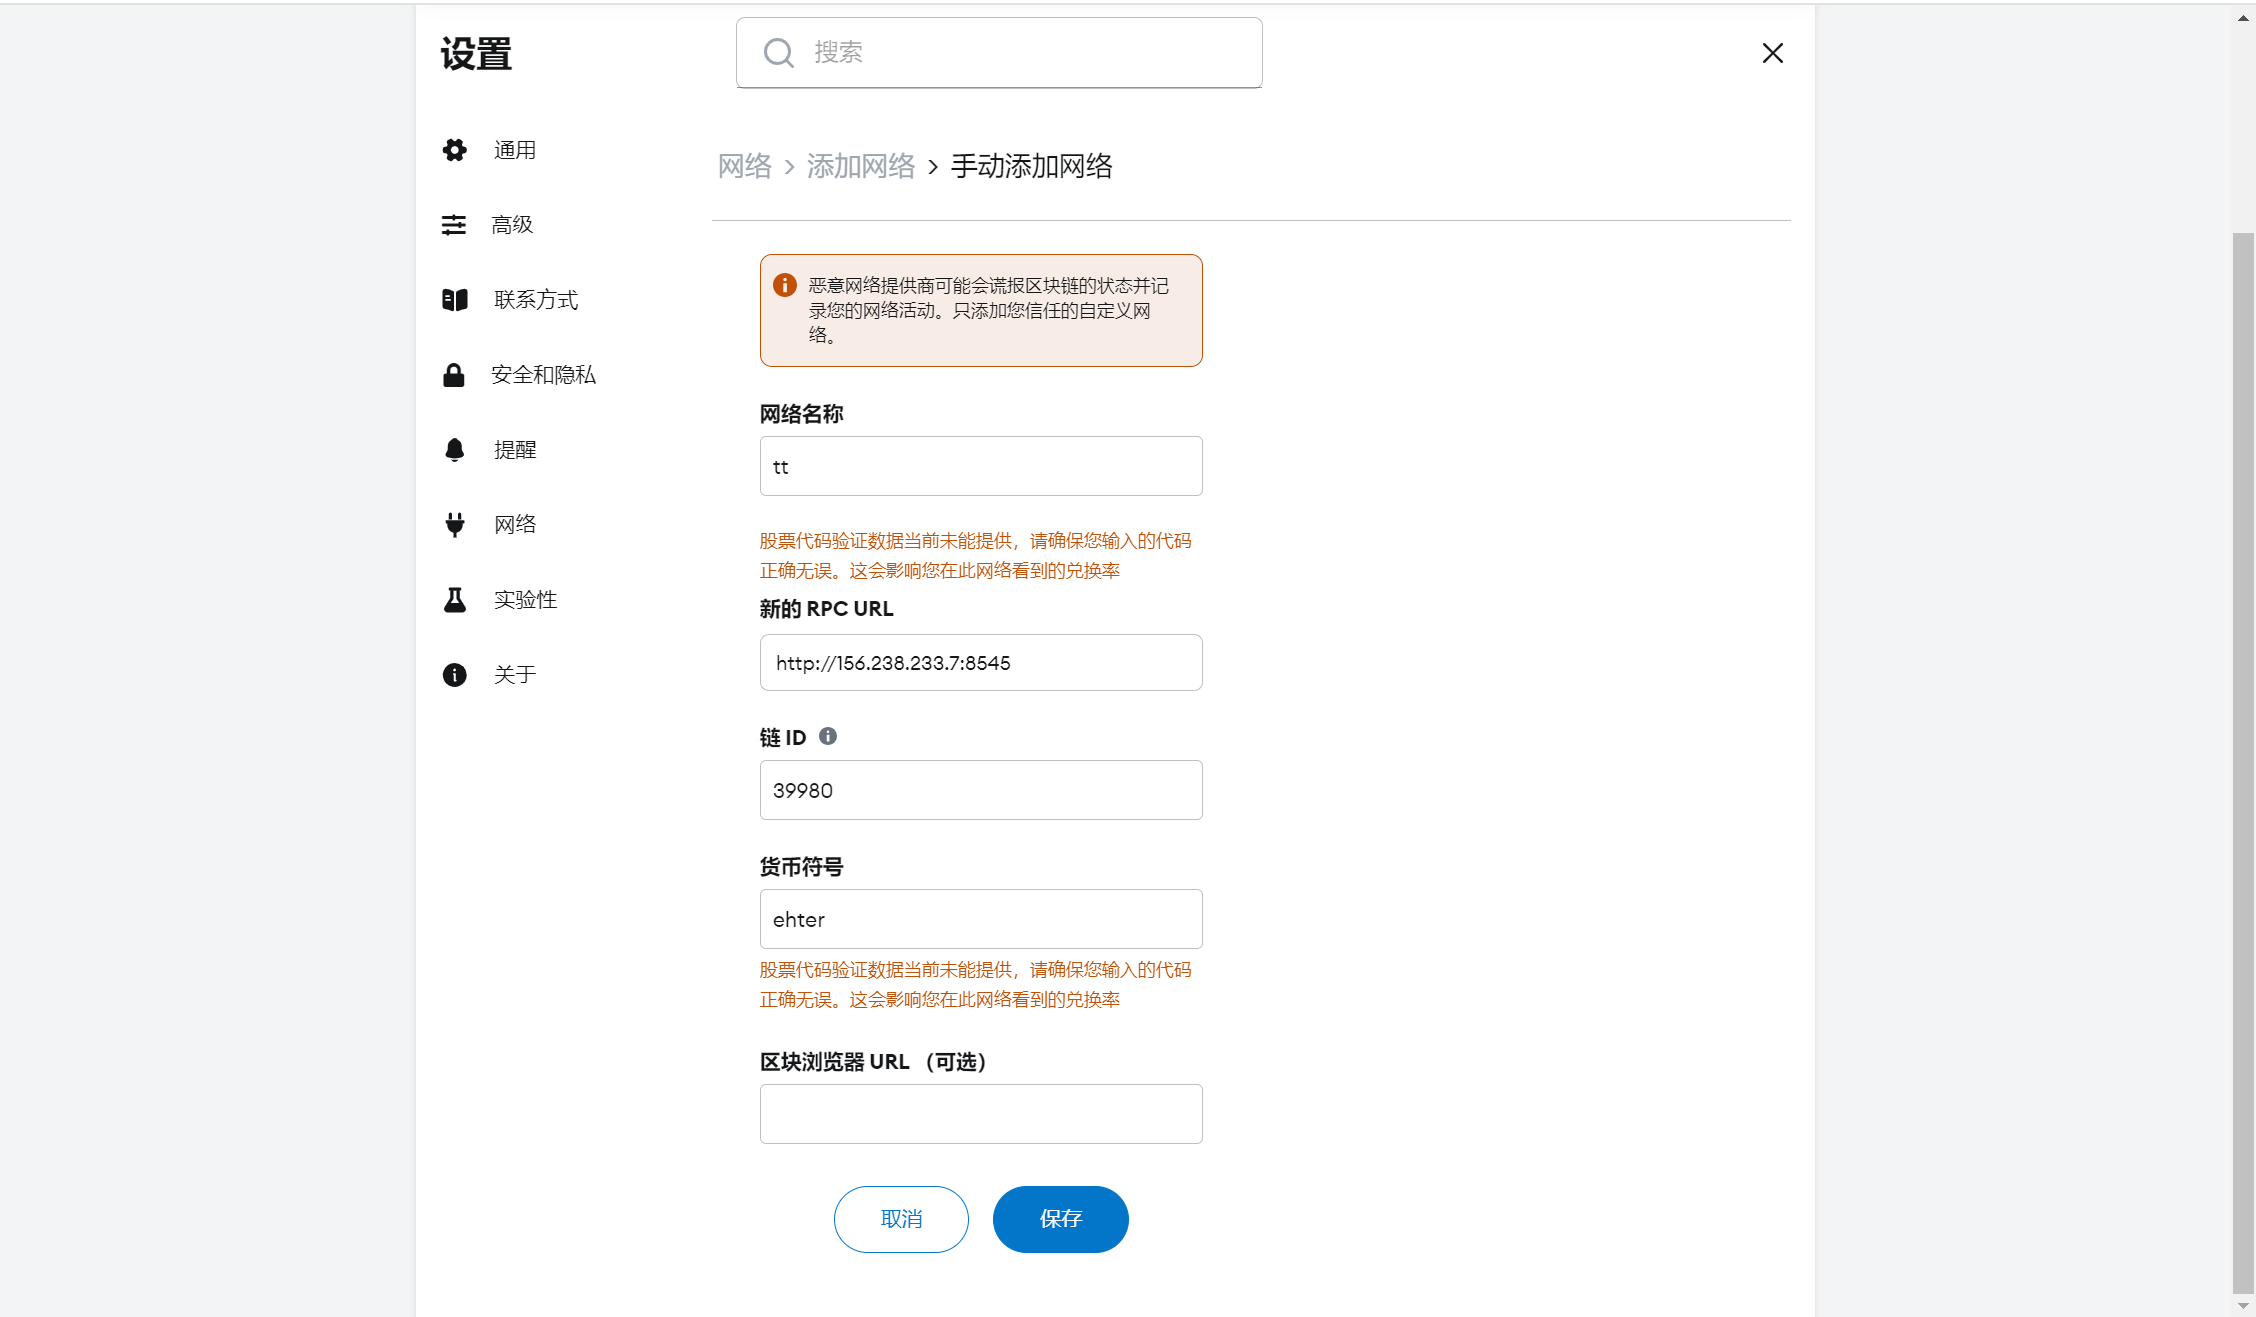Go back to 网络 breadcrumb link
This screenshot has width=2256, height=1317.
point(745,166)
